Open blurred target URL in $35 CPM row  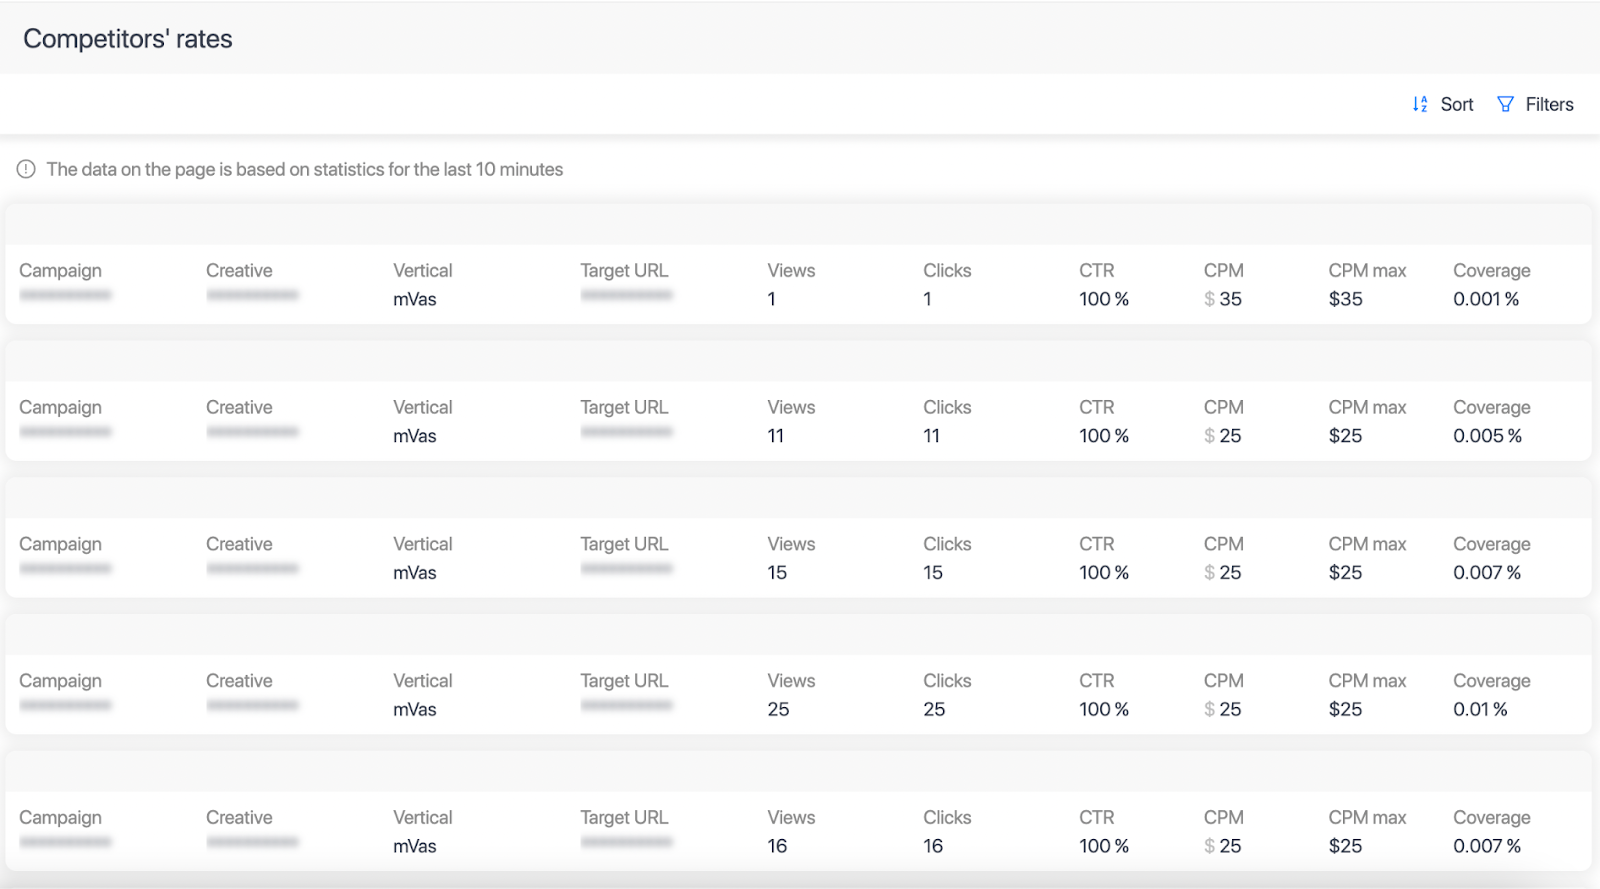click(626, 295)
